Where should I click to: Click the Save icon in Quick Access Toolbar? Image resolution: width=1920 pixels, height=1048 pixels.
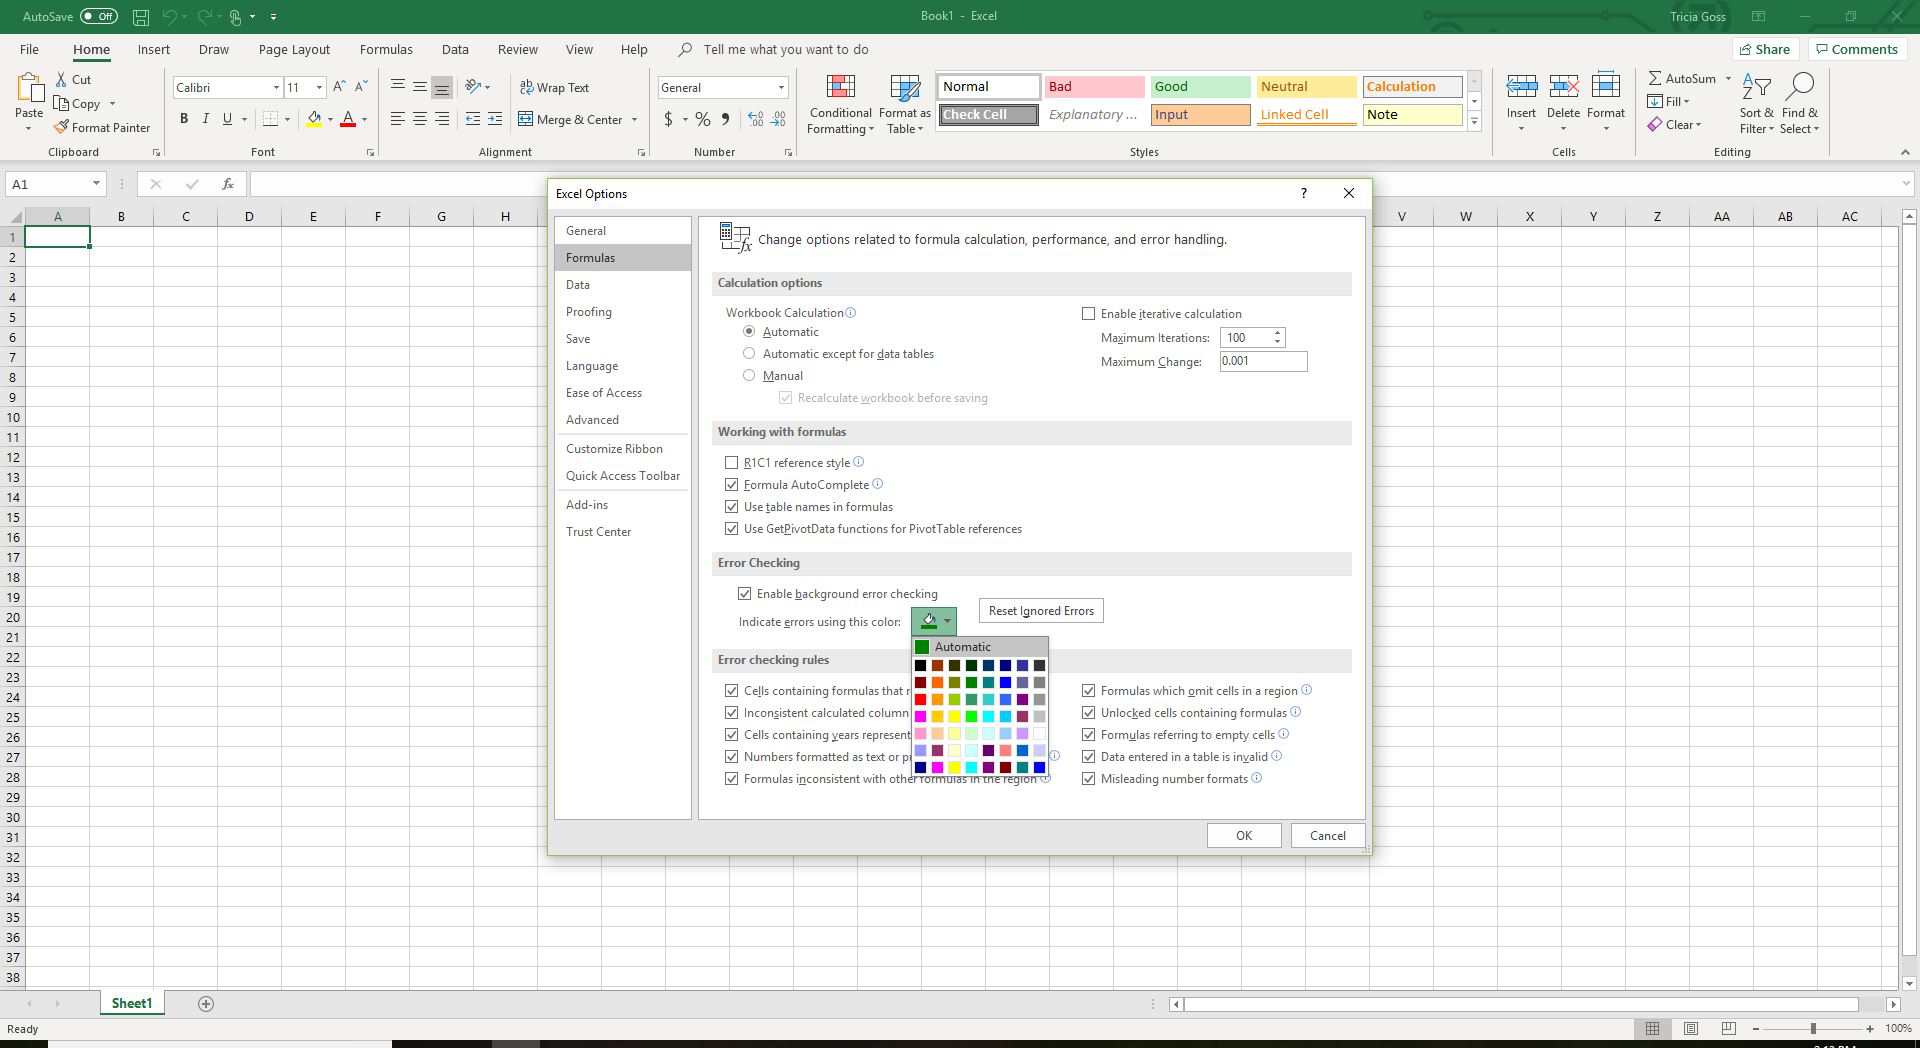140,17
